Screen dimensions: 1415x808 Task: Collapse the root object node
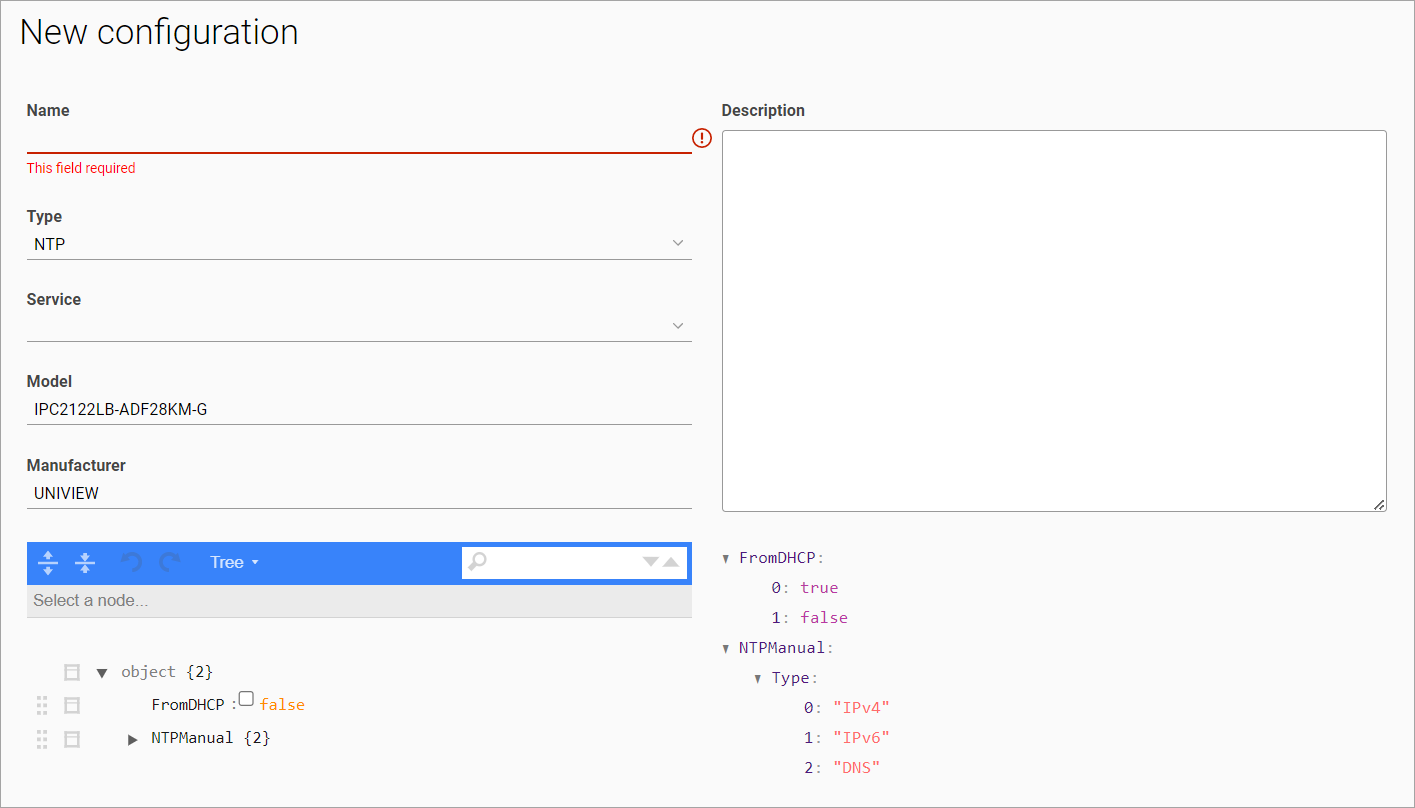(x=101, y=672)
